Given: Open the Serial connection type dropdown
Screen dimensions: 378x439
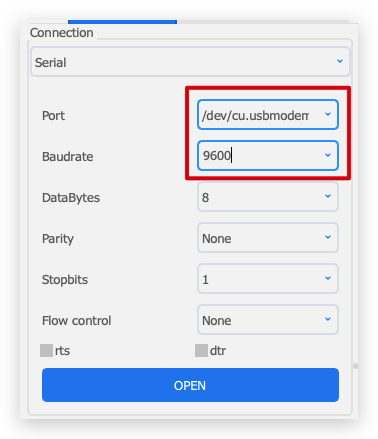Looking at the screenshot, I should (190, 62).
